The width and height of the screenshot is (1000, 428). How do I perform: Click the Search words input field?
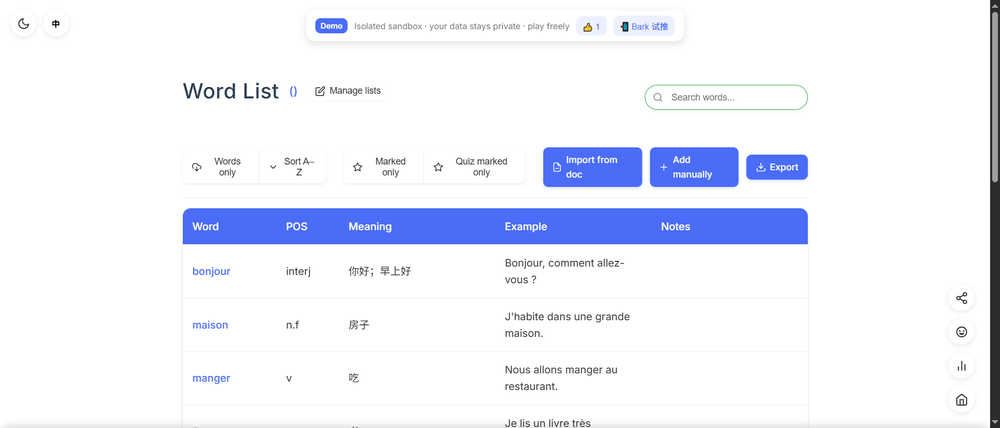pyautogui.click(x=726, y=98)
